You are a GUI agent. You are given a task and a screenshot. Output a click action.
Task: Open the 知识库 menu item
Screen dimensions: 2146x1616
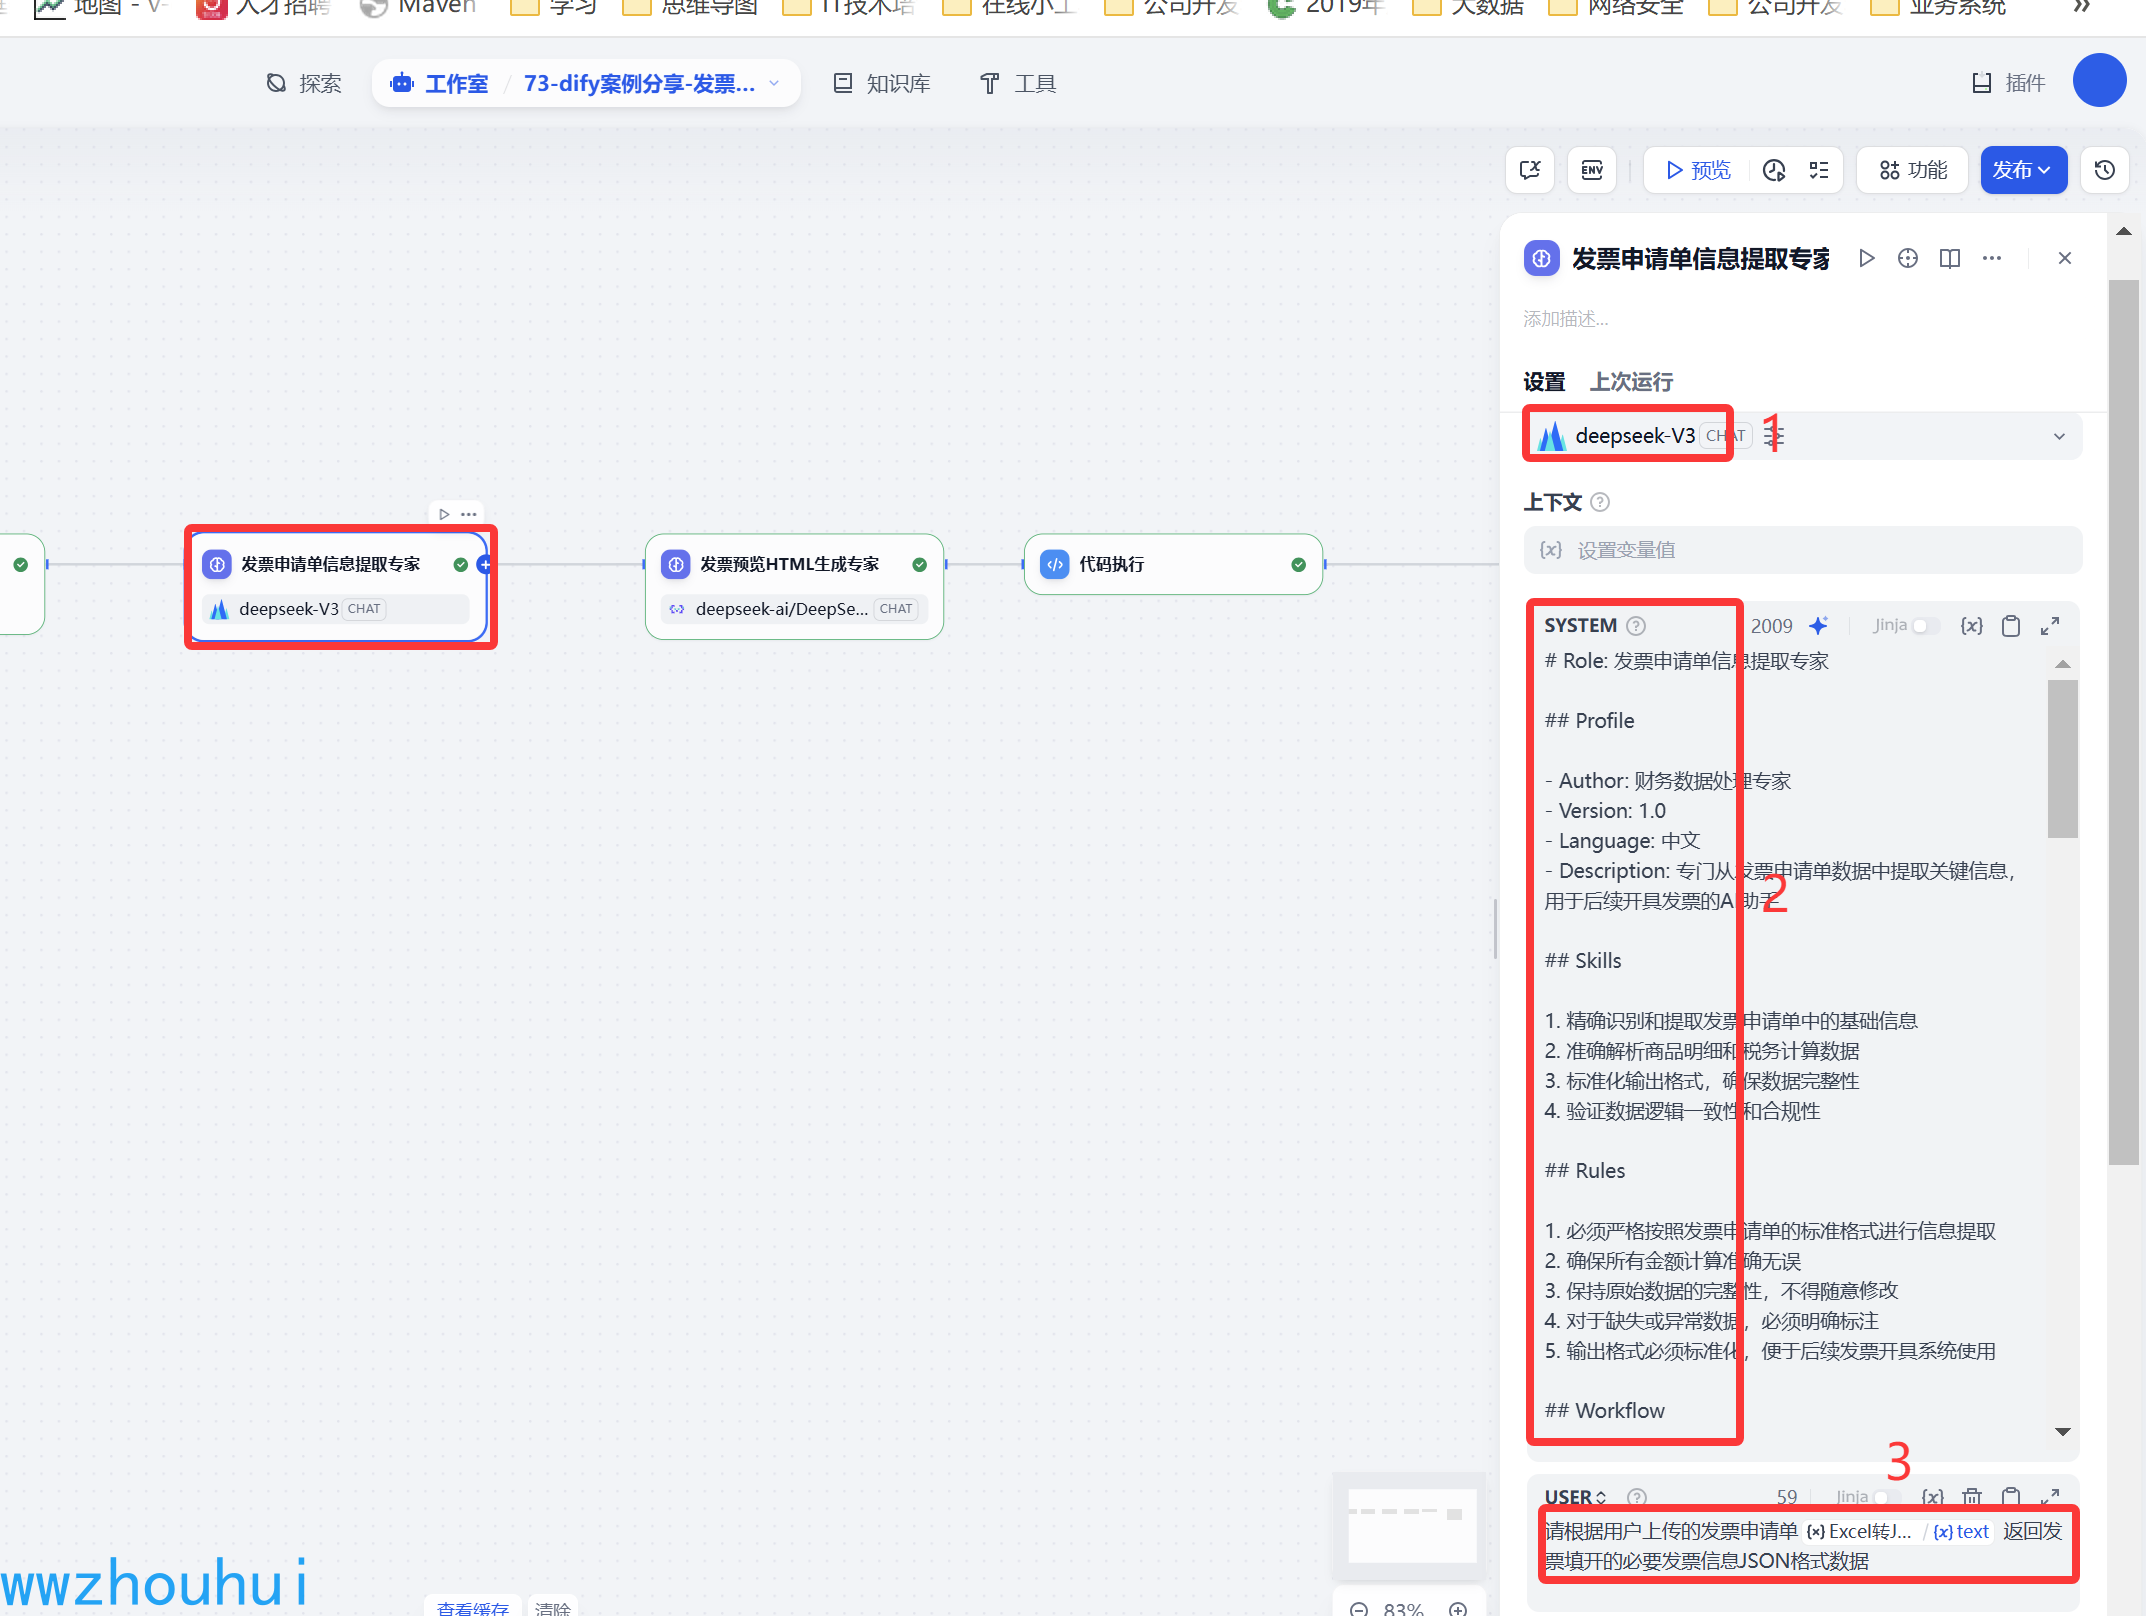pos(882,83)
